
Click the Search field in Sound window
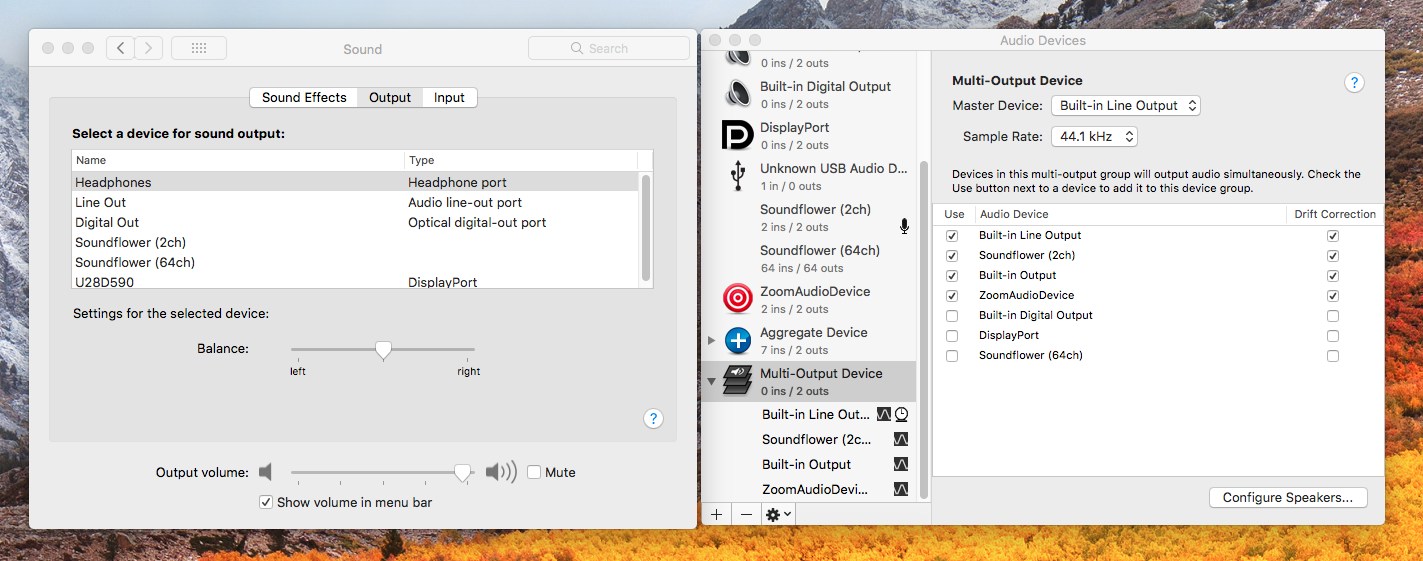tap(609, 48)
